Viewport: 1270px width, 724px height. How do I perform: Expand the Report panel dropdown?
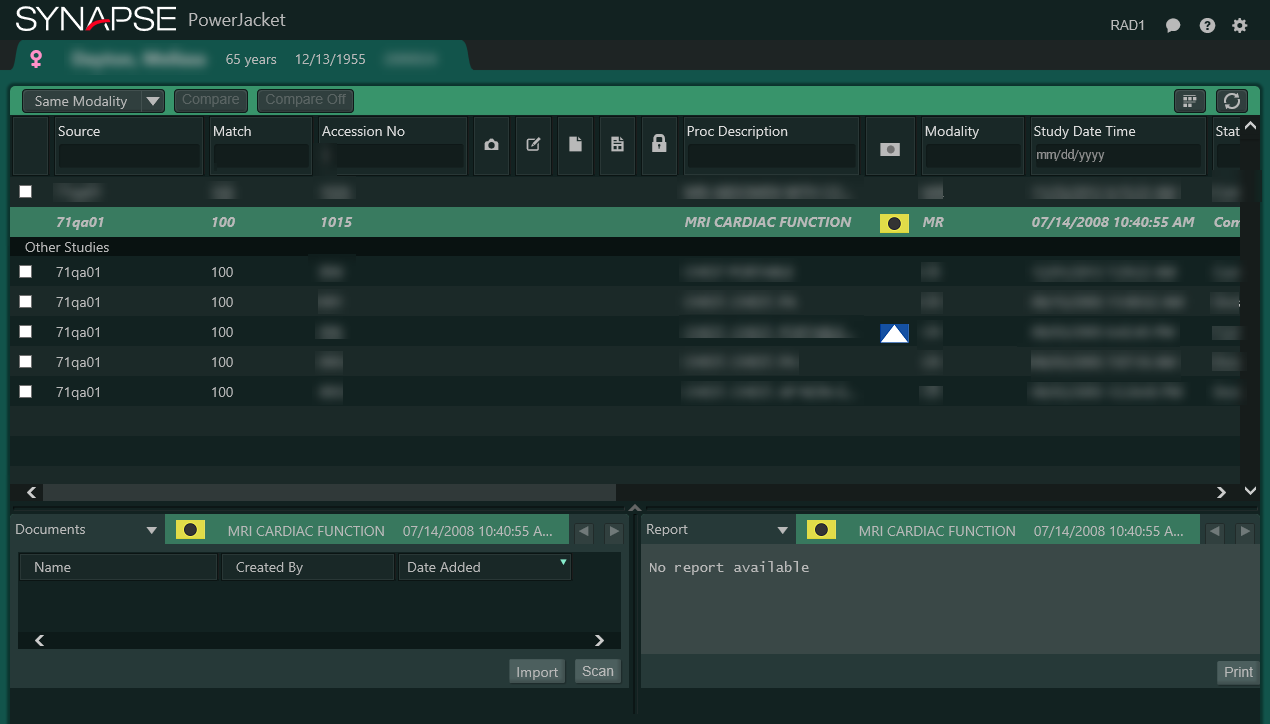pyautogui.click(x=783, y=531)
